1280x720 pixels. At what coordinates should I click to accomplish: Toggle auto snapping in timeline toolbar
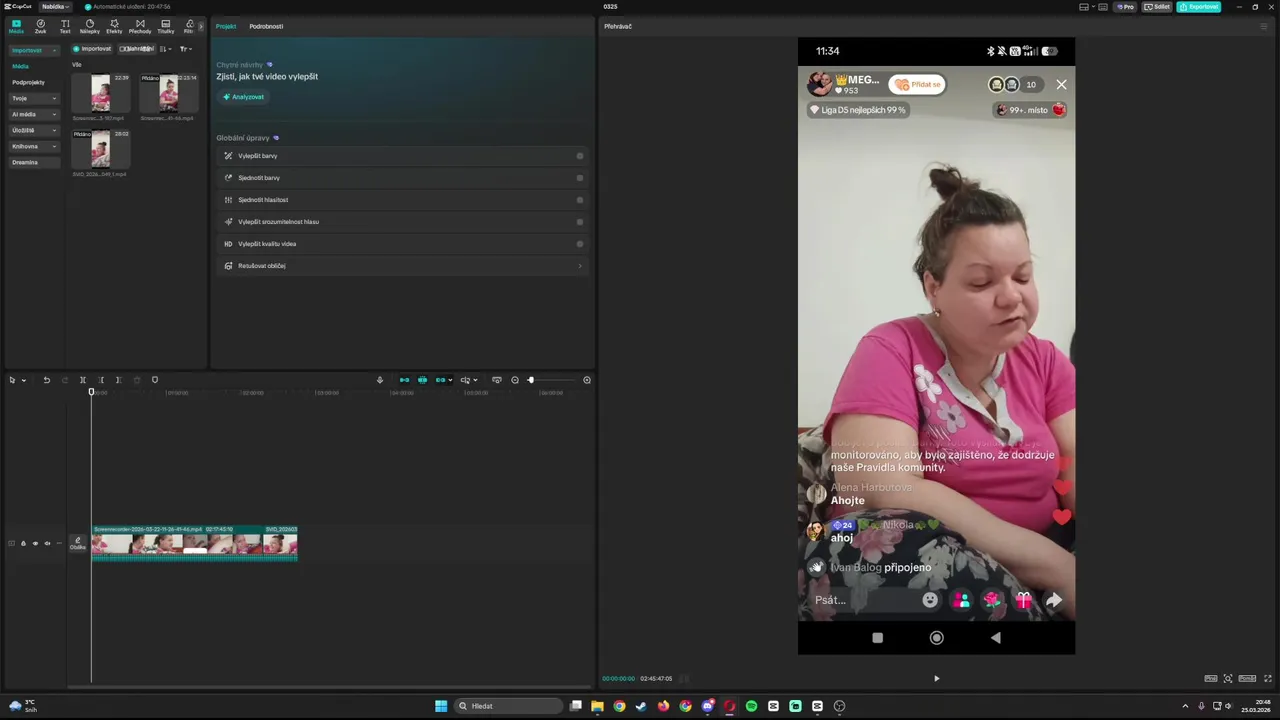click(422, 380)
